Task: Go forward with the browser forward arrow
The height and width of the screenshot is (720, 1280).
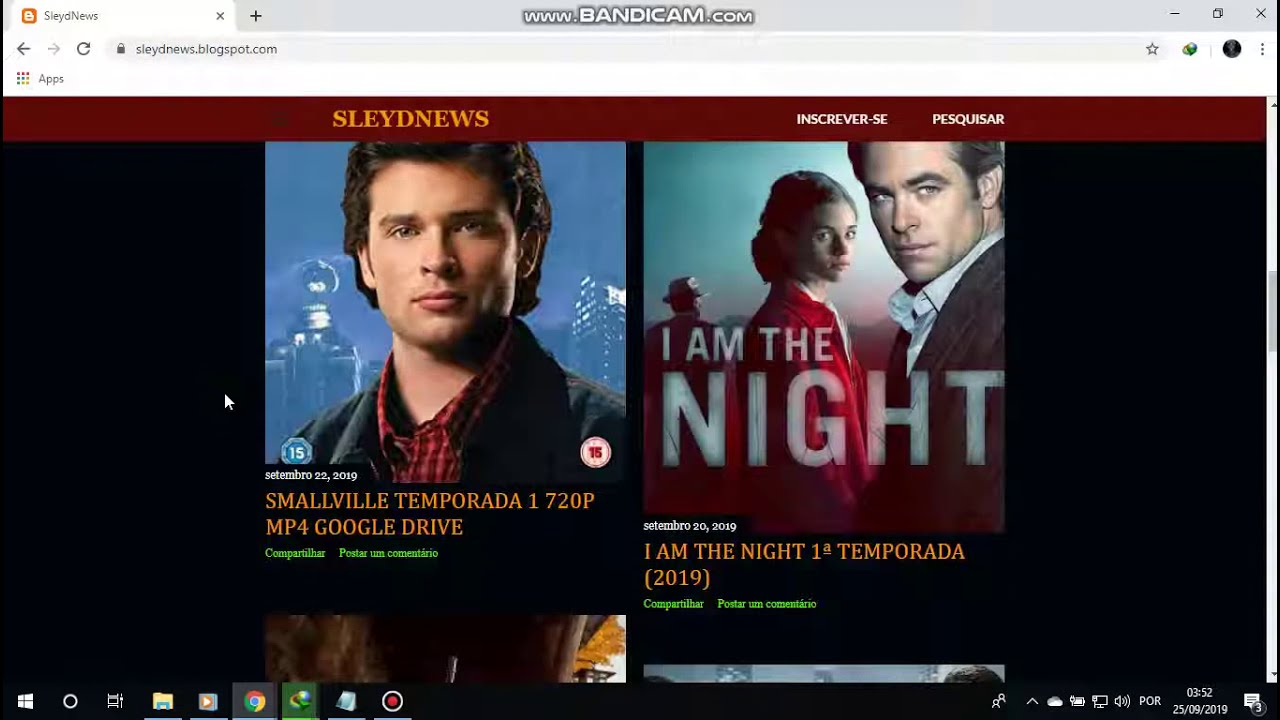Action: point(54,49)
